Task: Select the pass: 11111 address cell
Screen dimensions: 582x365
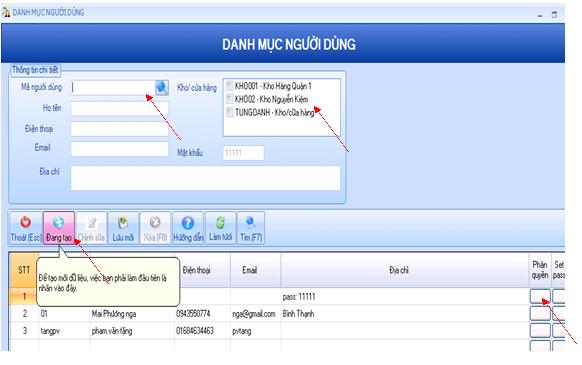Action: pos(405,297)
